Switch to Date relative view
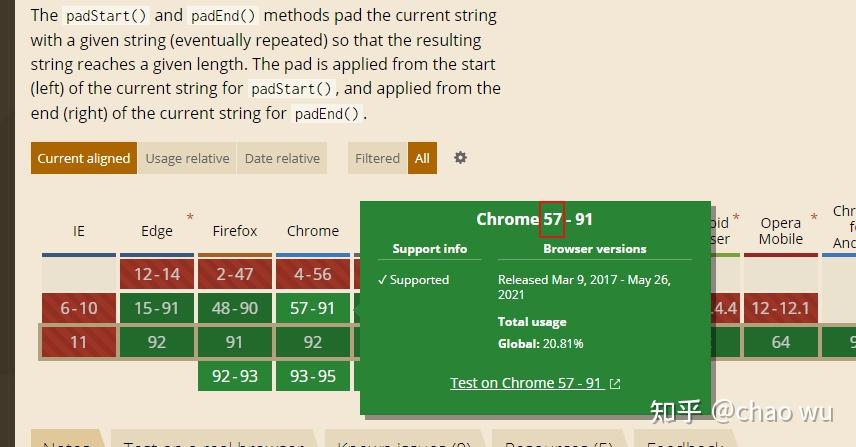Screen dimensions: 856x447 pyautogui.click(x=282, y=158)
